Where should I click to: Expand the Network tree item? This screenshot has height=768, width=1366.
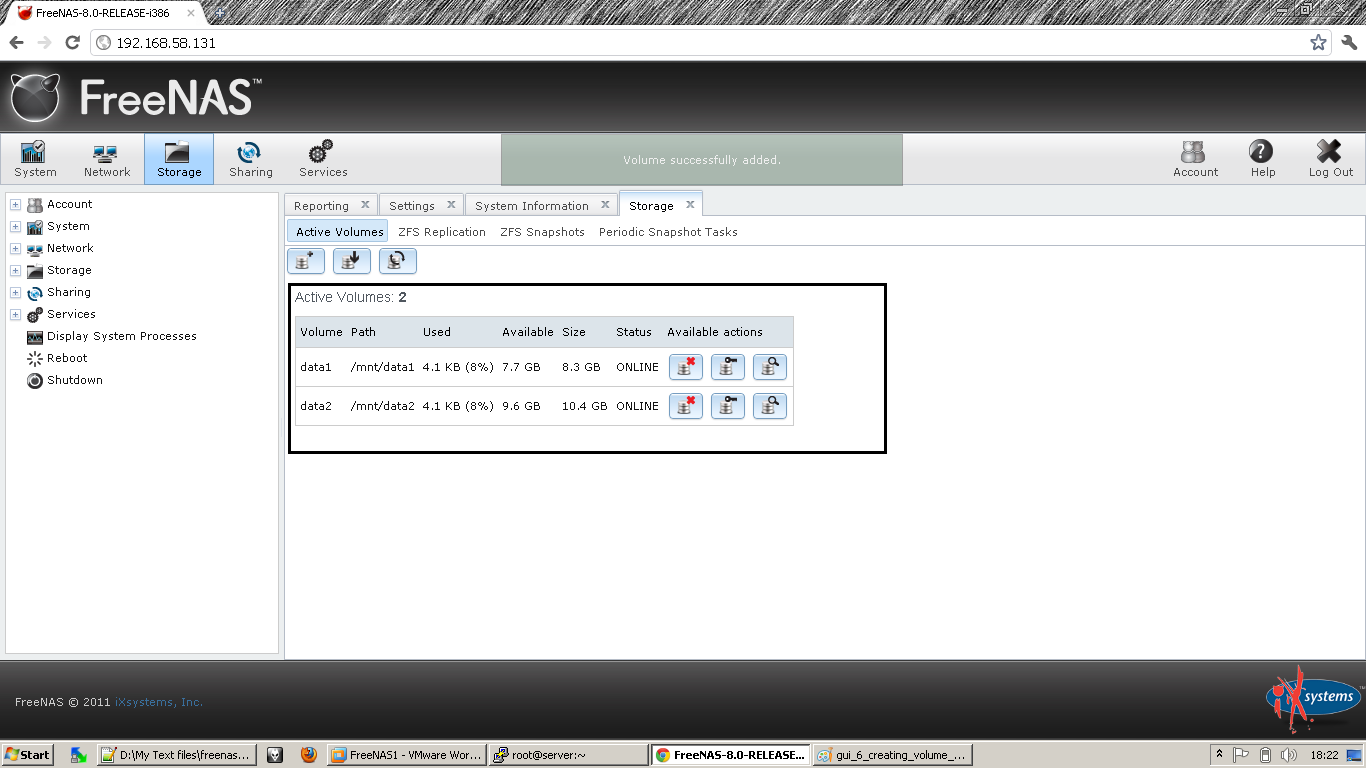(15, 248)
